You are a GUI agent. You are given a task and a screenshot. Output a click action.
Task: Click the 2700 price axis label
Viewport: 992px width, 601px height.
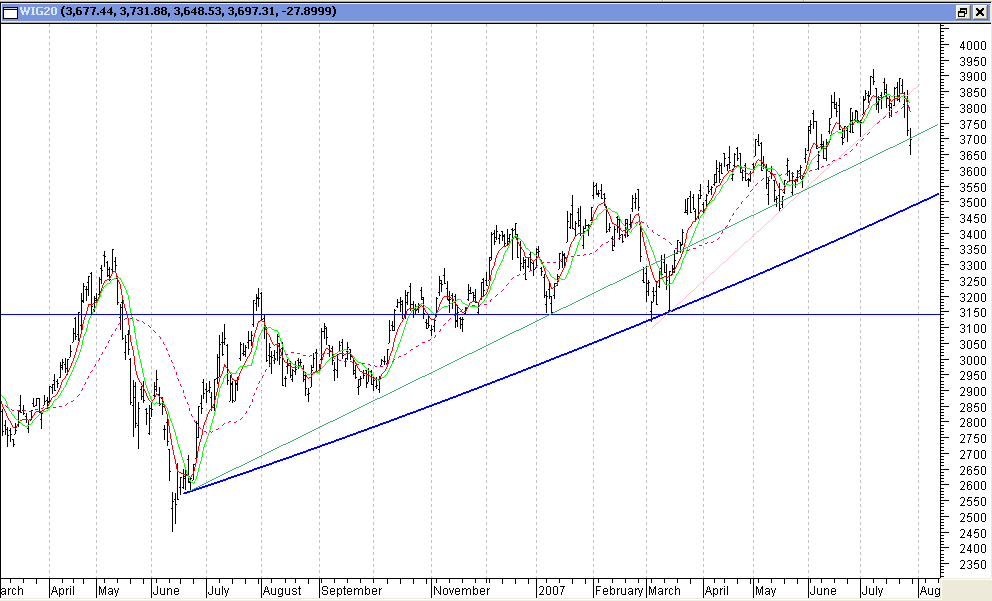(972, 455)
